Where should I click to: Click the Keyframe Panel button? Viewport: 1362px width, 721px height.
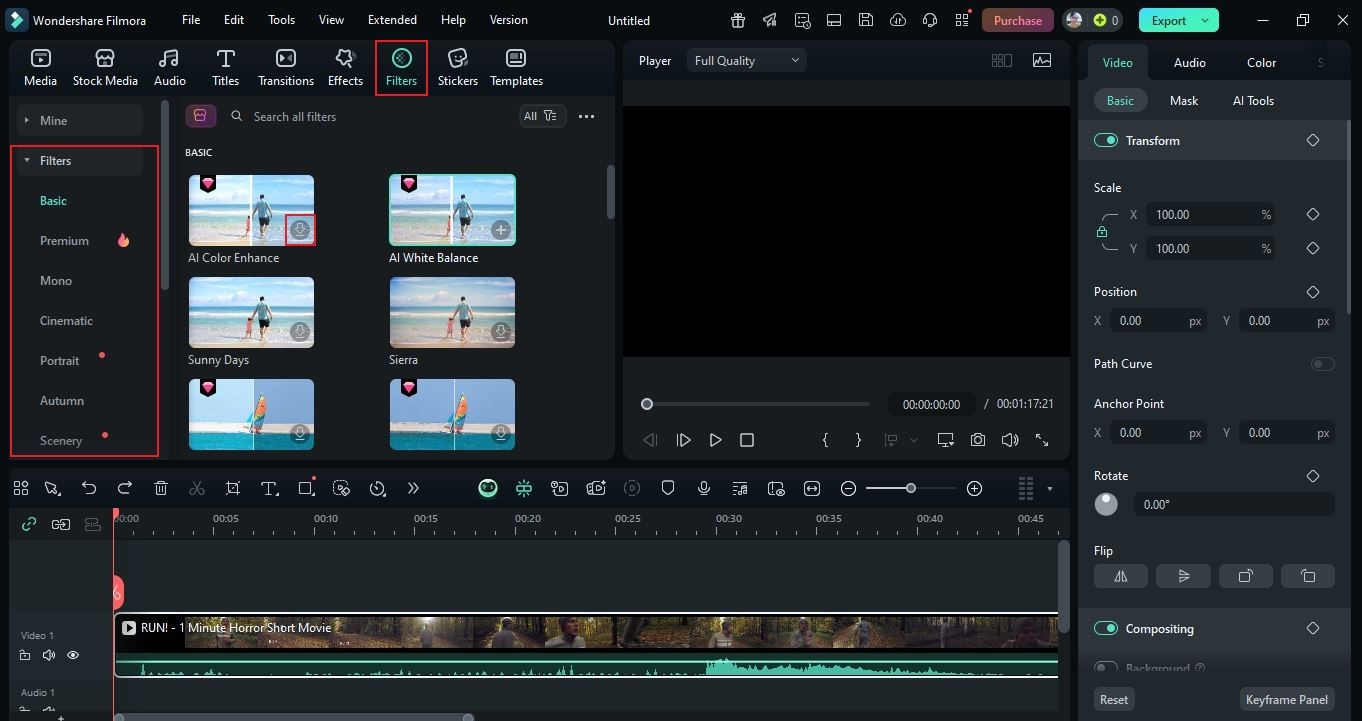pyautogui.click(x=1286, y=699)
